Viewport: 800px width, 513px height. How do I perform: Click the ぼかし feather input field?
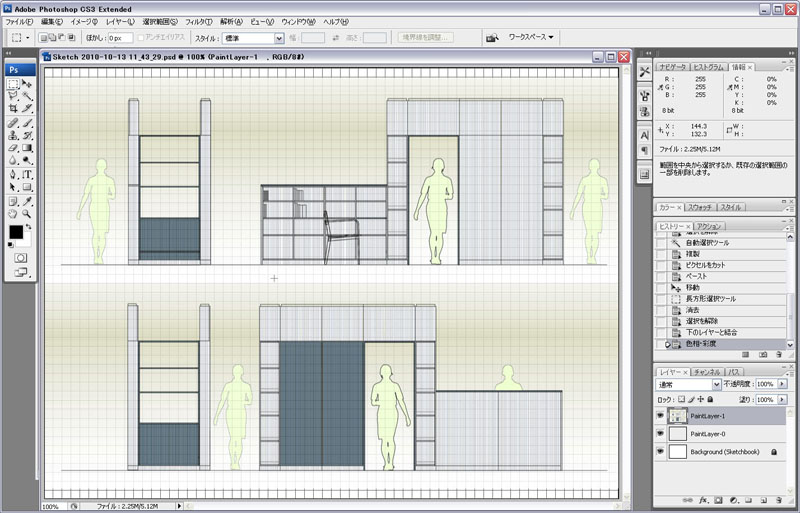coord(120,38)
